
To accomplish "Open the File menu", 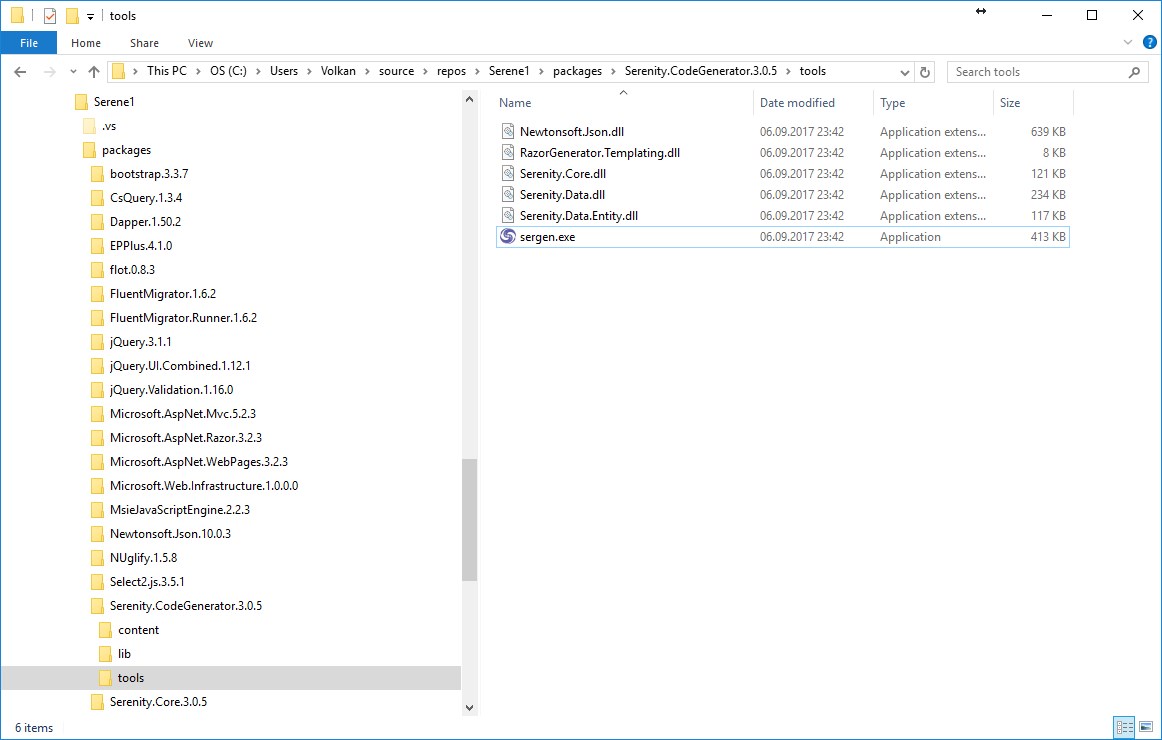I will coord(29,43).
